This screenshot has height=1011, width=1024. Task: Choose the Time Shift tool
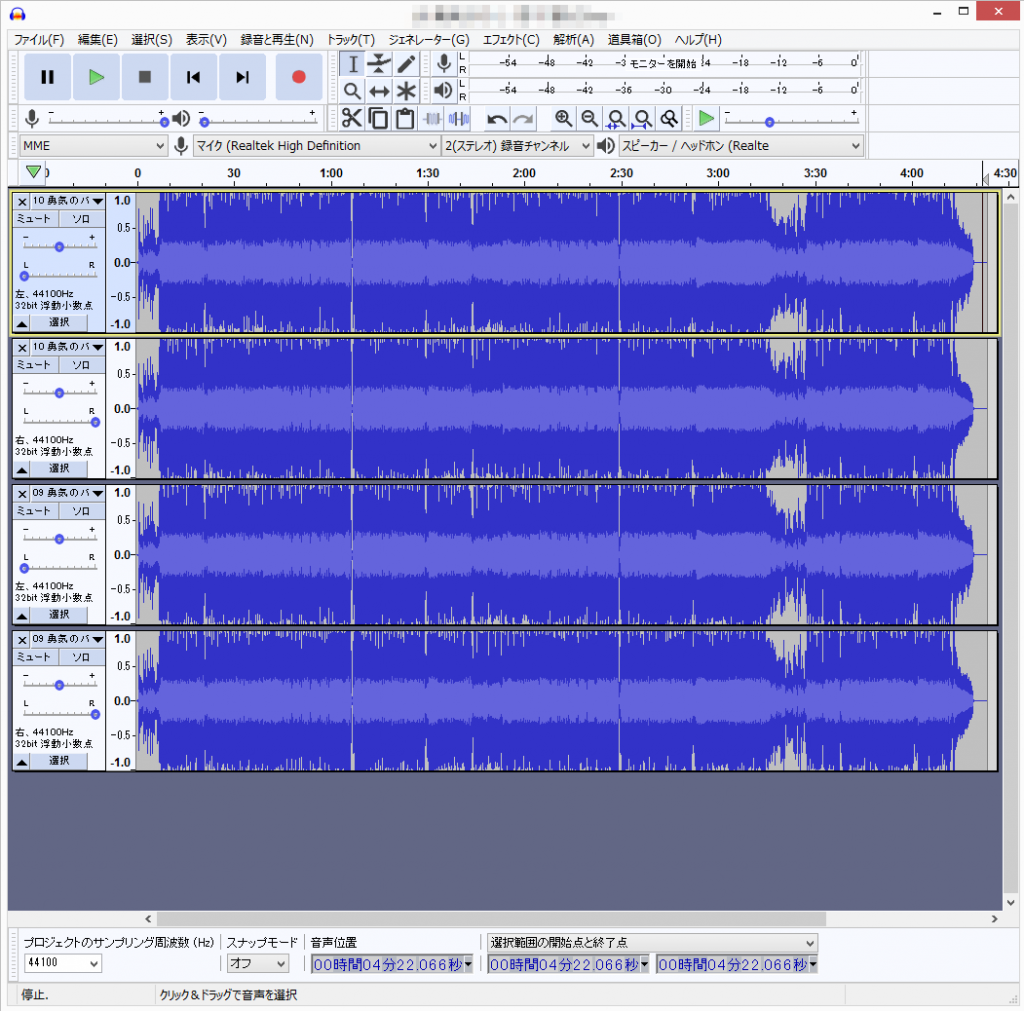click(x=379, y=91)
